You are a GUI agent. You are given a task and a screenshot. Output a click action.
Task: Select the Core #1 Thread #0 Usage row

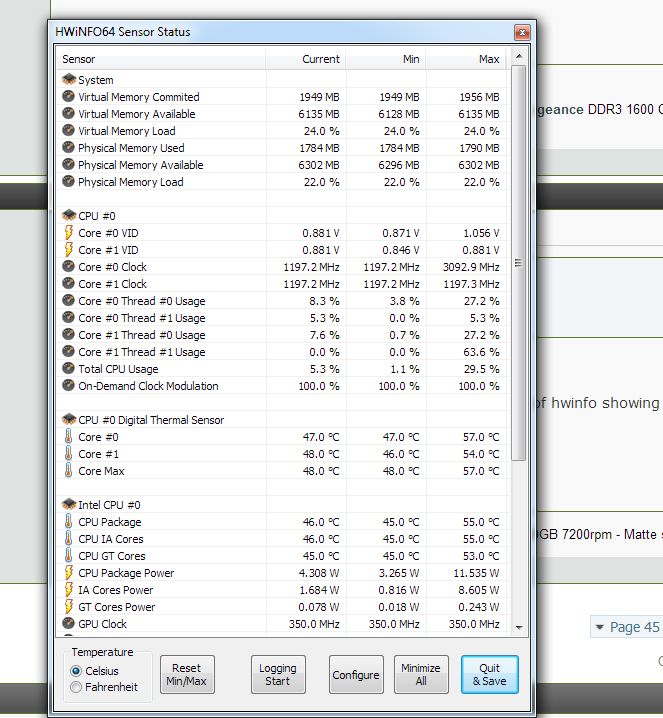click(281, 335)
